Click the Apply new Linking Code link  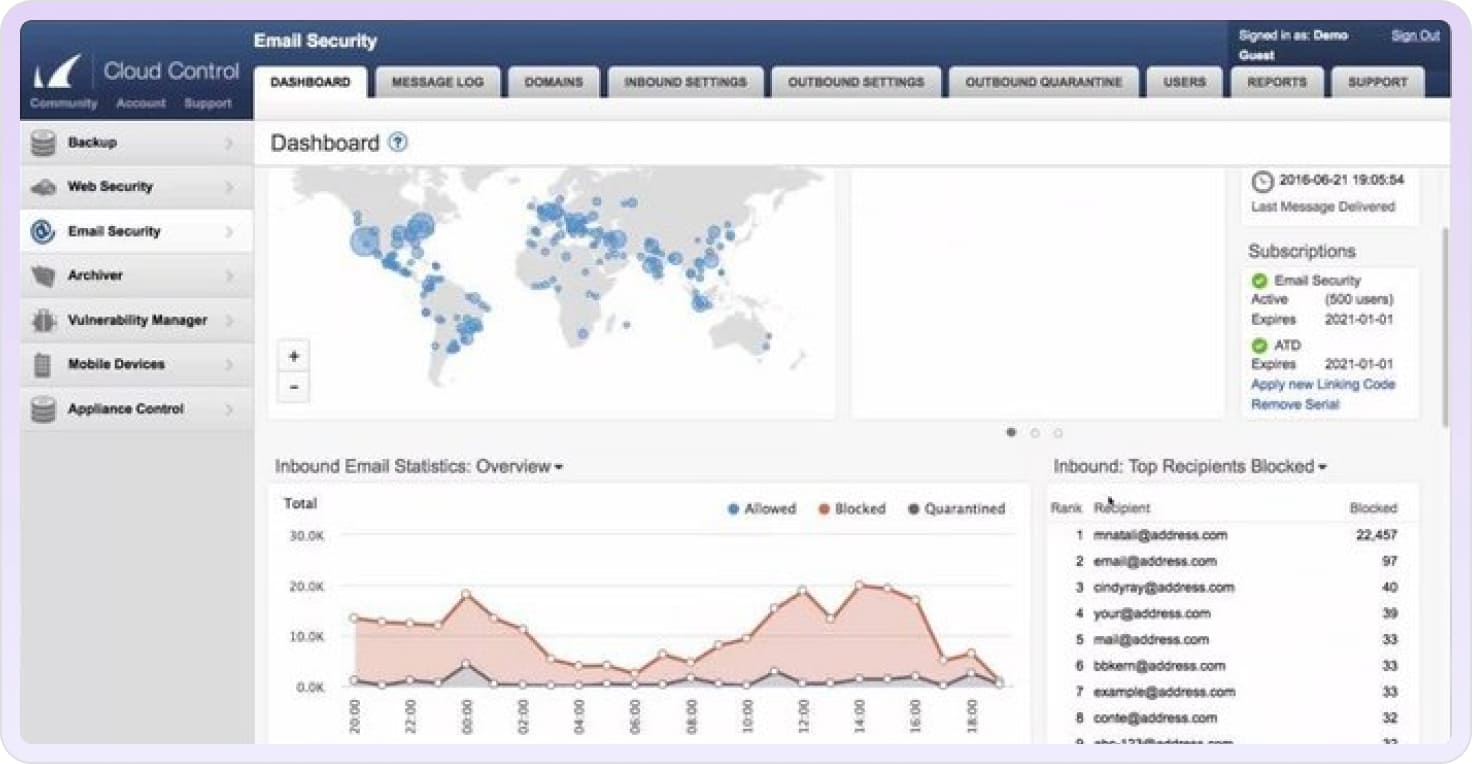pos(1322,385)
